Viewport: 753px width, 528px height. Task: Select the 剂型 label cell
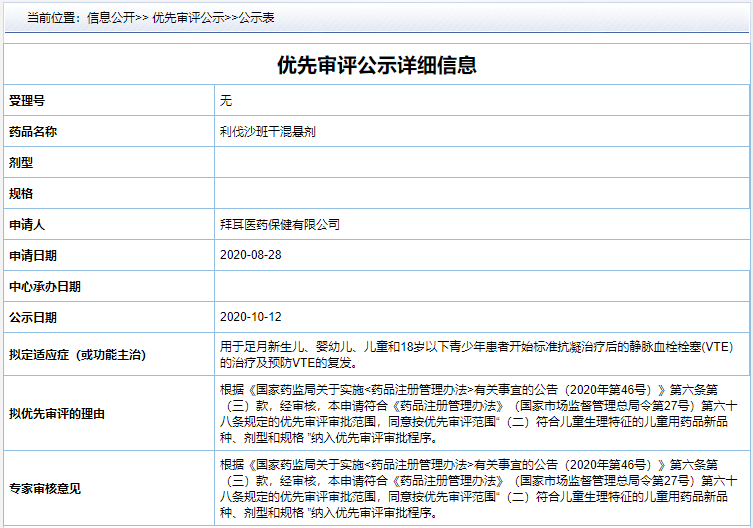tap(109, 162)
